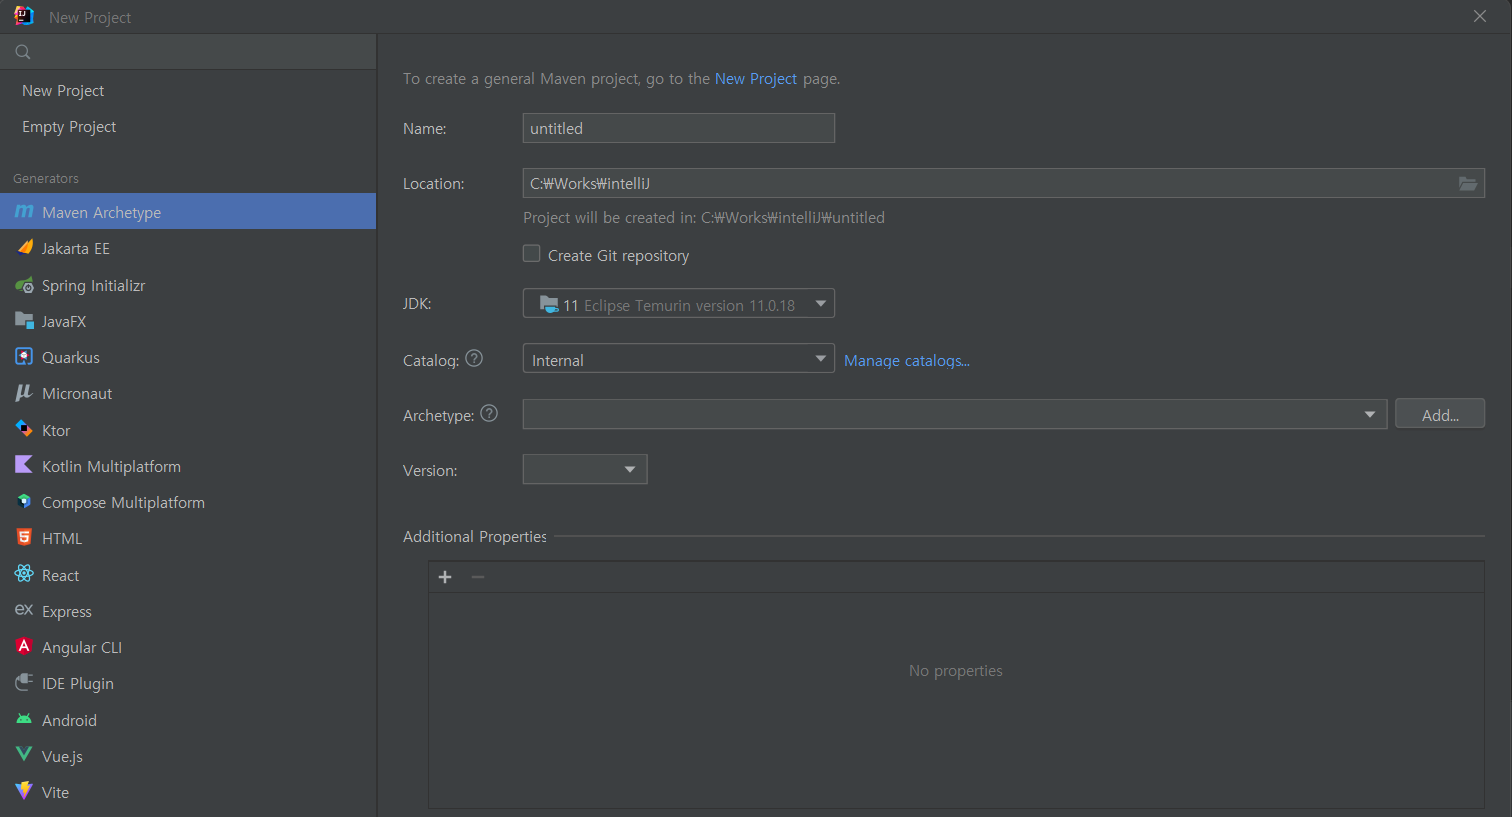The width and height of the screenshot is (1512, 817).
Task: Choose the Spring Initializr generator
Action: (x=188, y=285)
